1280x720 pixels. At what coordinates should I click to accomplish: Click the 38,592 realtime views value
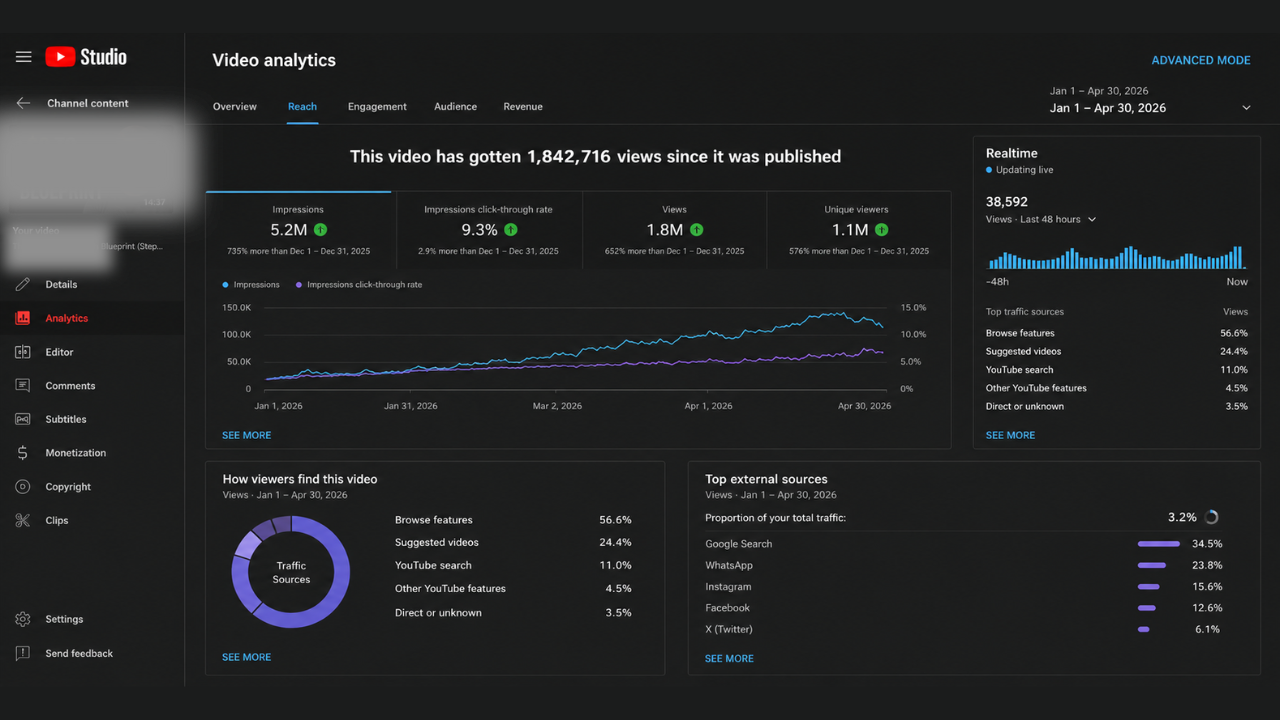(x=1007, y=201)
